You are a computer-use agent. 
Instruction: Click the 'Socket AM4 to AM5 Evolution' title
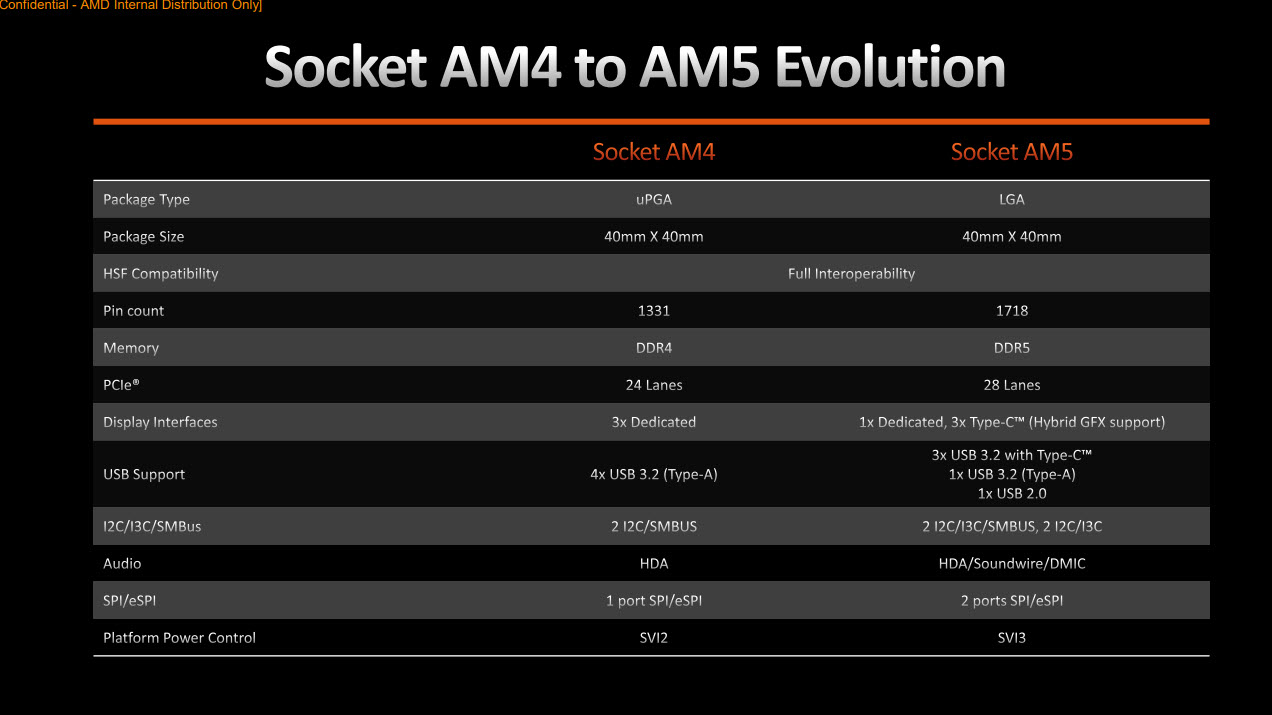[x=635, y=68]
